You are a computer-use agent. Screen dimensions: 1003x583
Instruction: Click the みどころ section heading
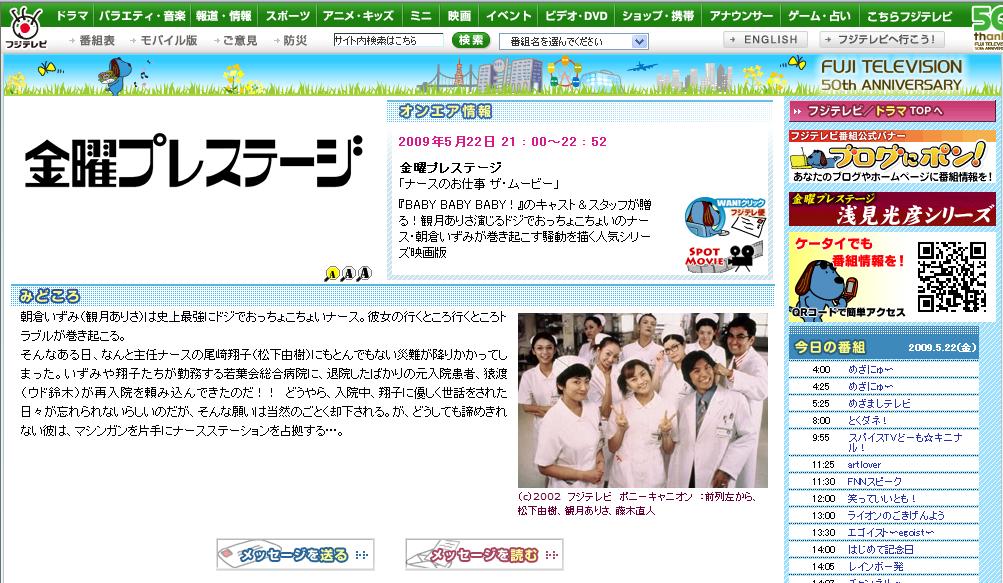49,296
